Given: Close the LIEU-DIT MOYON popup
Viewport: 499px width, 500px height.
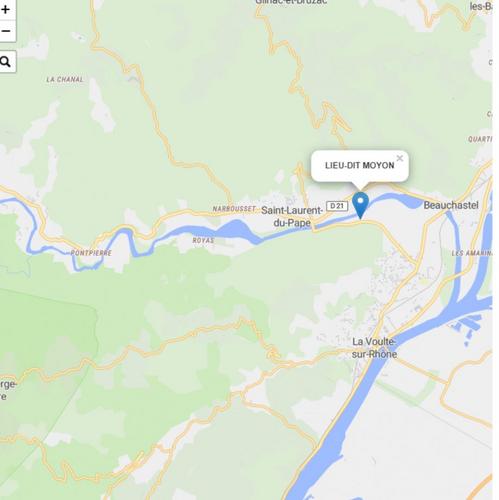Looking at the screenshot, I should pyautogui.click(x=400, y=158).
